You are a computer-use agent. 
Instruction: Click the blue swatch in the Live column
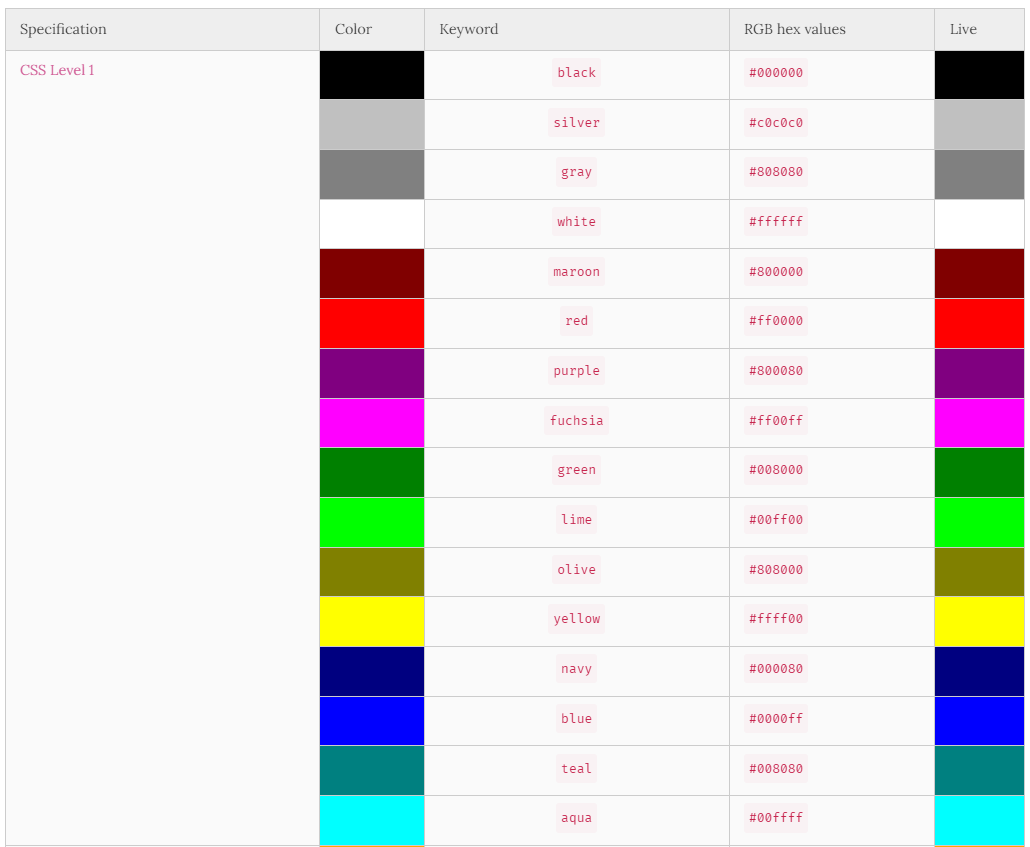[979, 721]
